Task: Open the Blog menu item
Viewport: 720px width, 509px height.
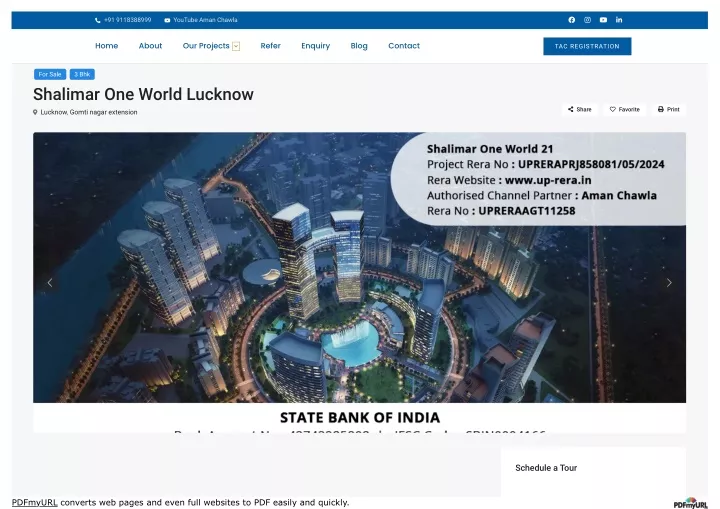Action: pos(359,46)
